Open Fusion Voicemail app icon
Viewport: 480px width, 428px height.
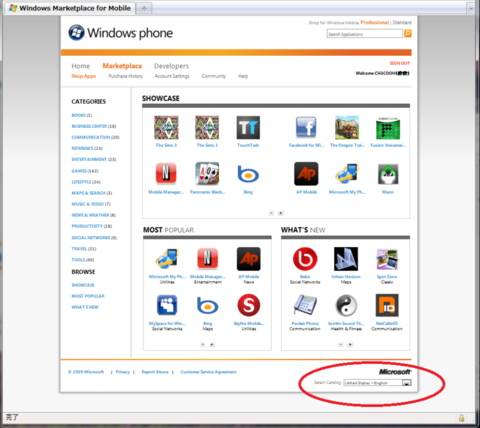[388, 128]
